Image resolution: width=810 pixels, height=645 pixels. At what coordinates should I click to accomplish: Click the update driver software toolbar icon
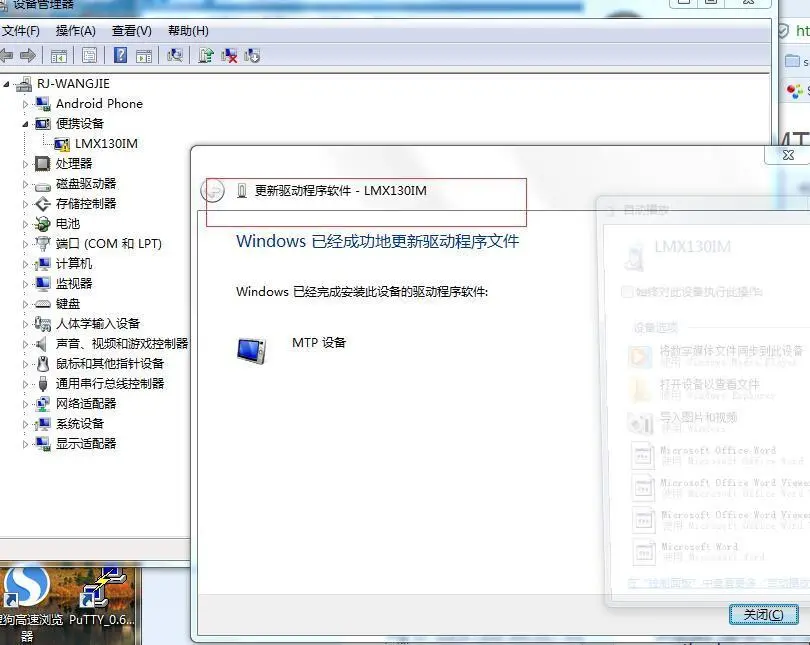(206, 55)
